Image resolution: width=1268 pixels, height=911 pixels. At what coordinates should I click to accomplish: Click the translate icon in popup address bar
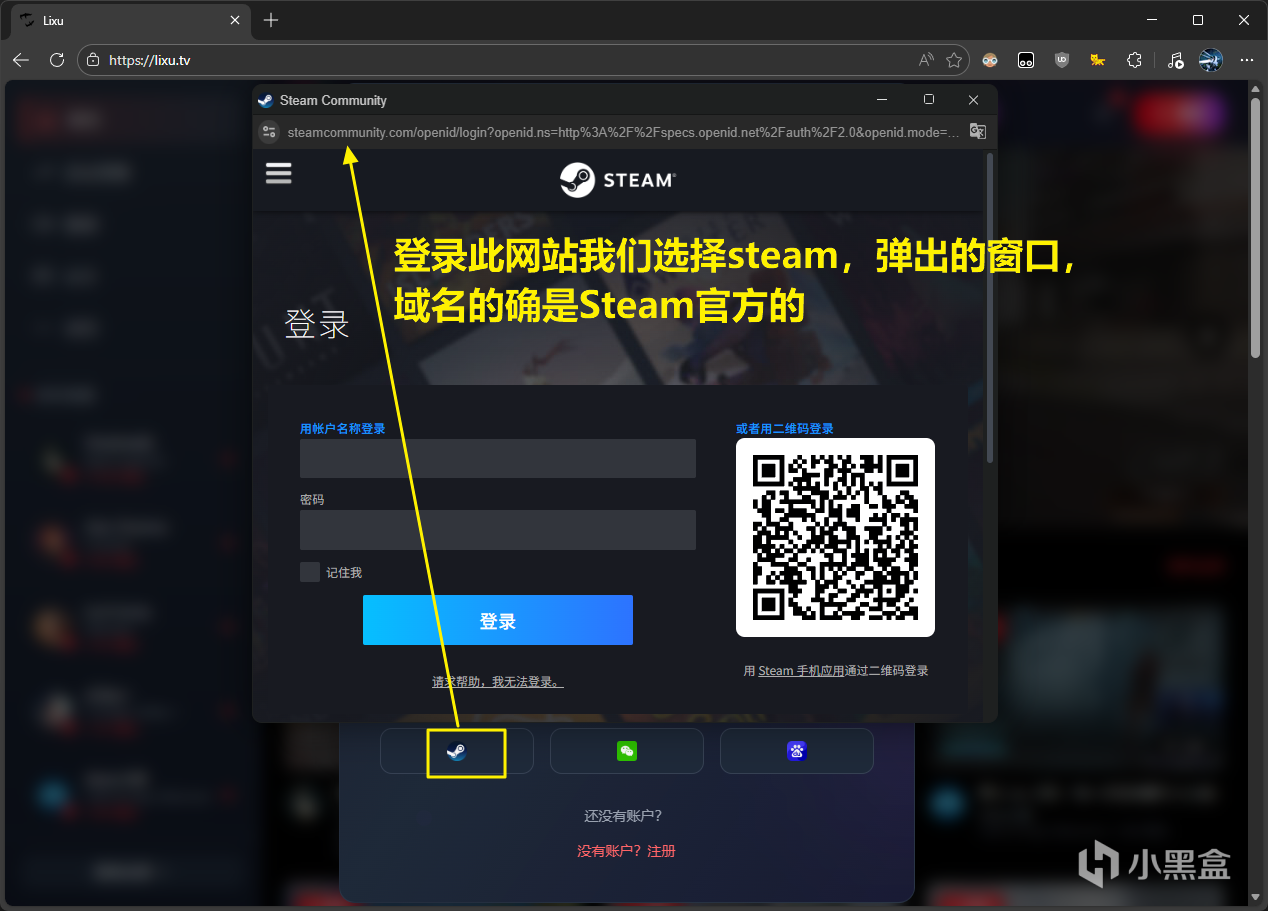click(977, 132)
